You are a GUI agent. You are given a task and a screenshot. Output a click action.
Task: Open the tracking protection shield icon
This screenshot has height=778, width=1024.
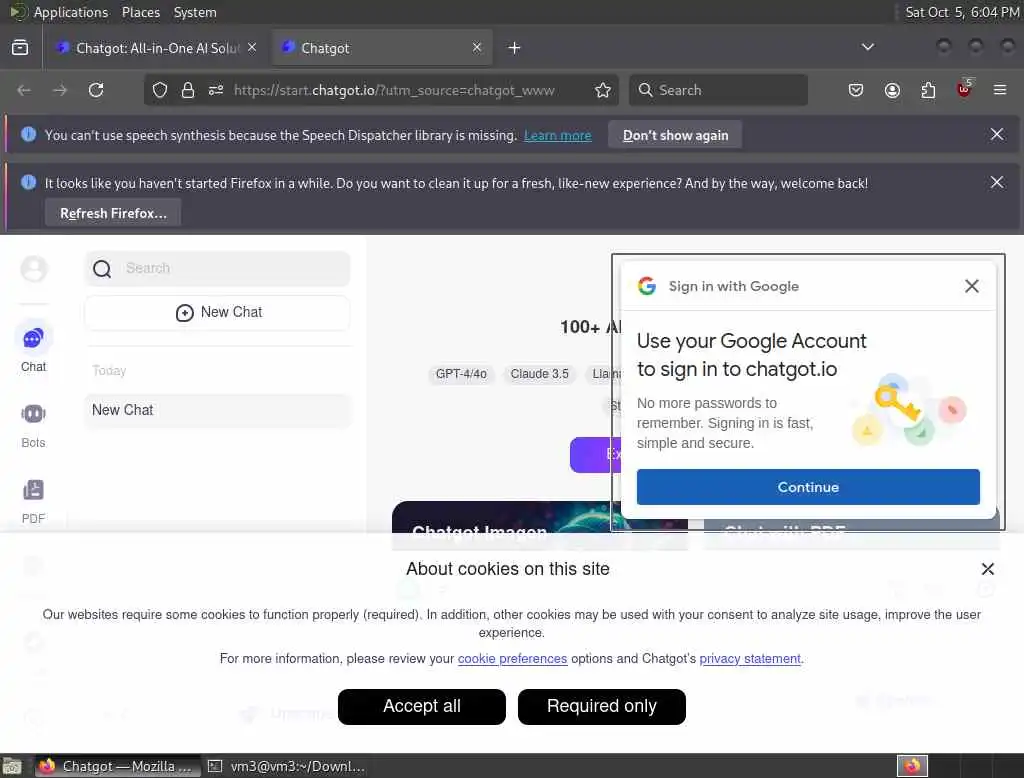coord(160,90)
